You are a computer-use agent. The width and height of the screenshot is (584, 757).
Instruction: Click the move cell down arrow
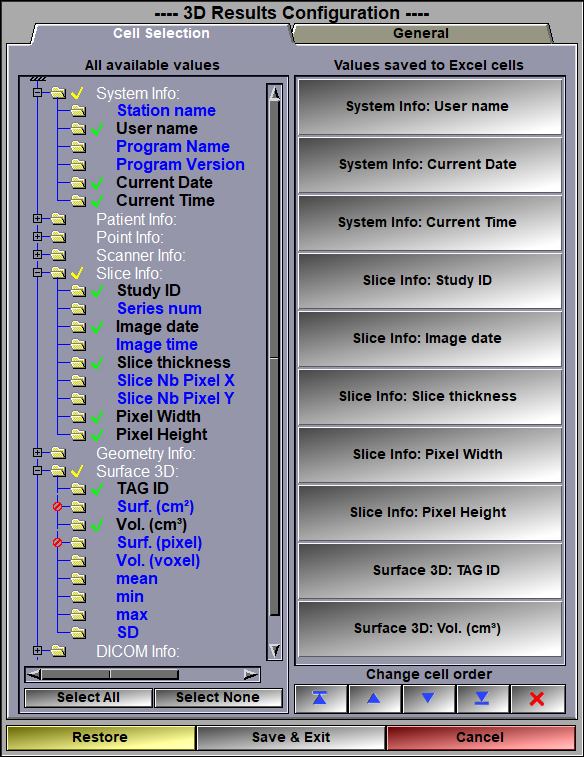click(x=428, y=698)
